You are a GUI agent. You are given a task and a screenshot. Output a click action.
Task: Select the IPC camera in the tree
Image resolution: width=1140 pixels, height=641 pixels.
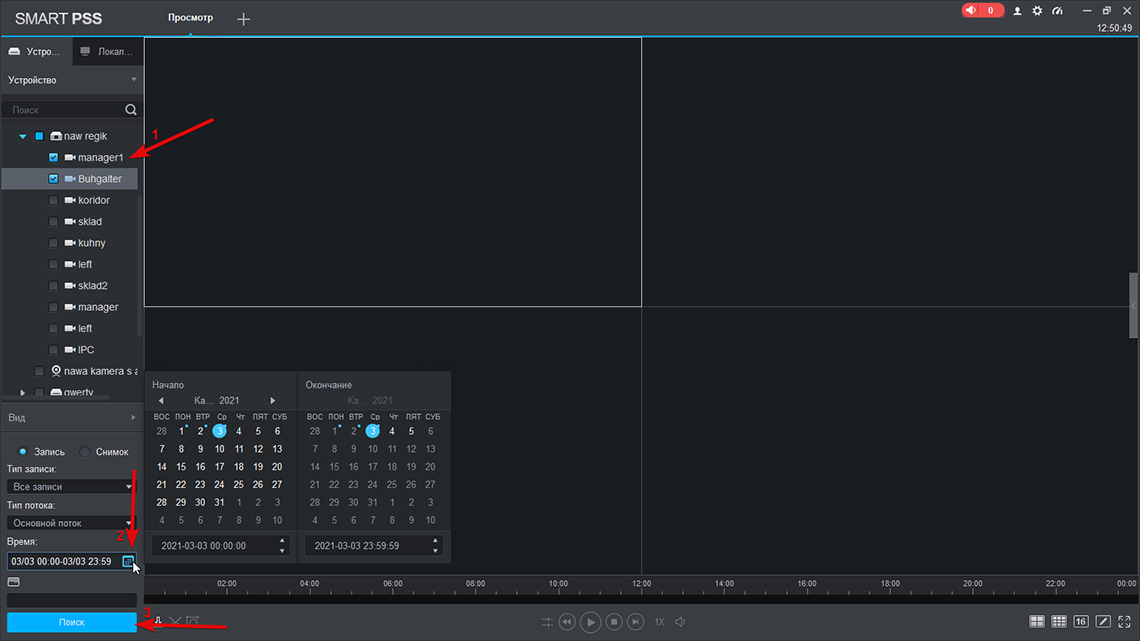coord(86,350)
